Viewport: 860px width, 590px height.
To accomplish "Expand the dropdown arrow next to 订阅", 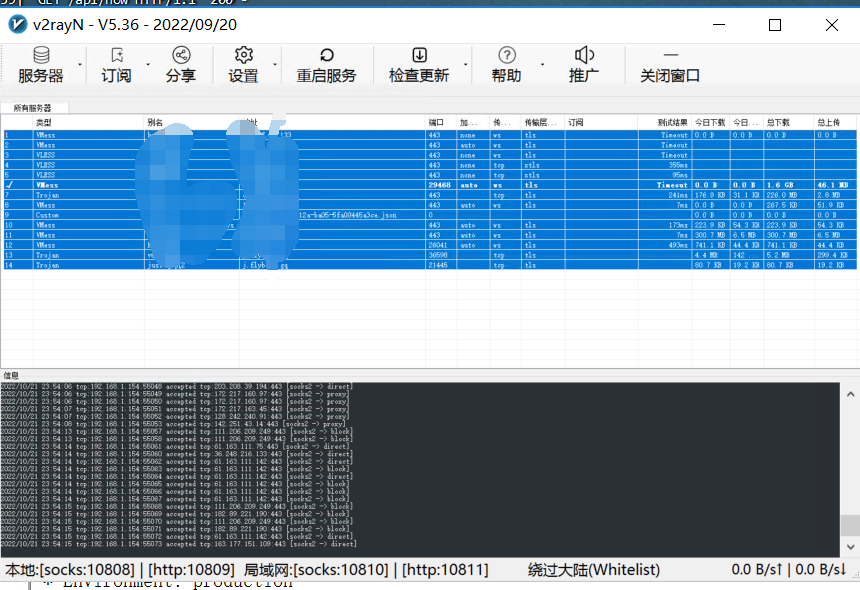I will [146, 66].
